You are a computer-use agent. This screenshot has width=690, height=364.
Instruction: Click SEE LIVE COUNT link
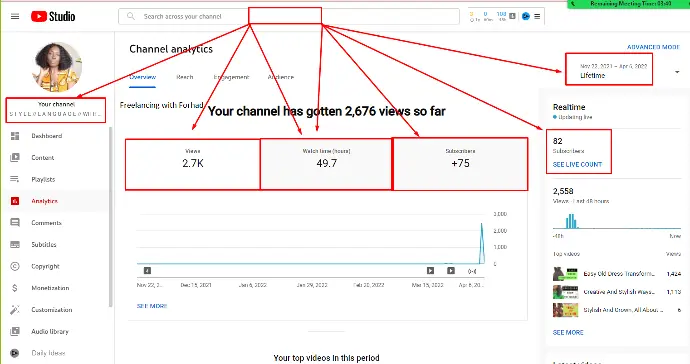point(577,165)
